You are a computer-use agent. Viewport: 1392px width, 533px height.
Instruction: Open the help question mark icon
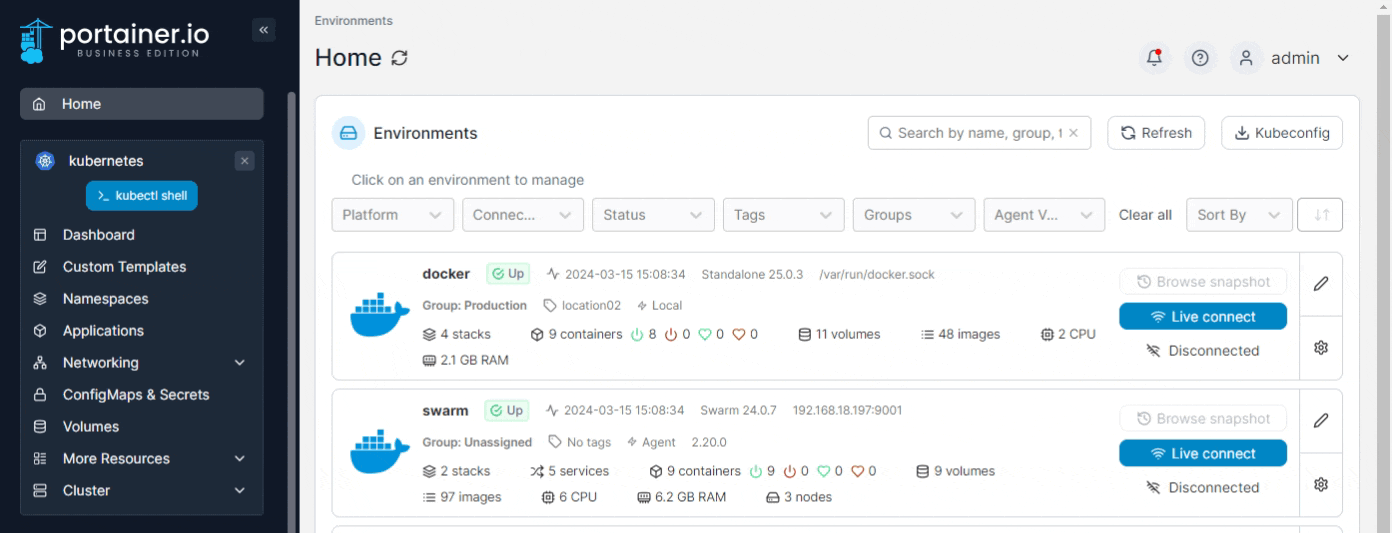(x=1201, y=58)
